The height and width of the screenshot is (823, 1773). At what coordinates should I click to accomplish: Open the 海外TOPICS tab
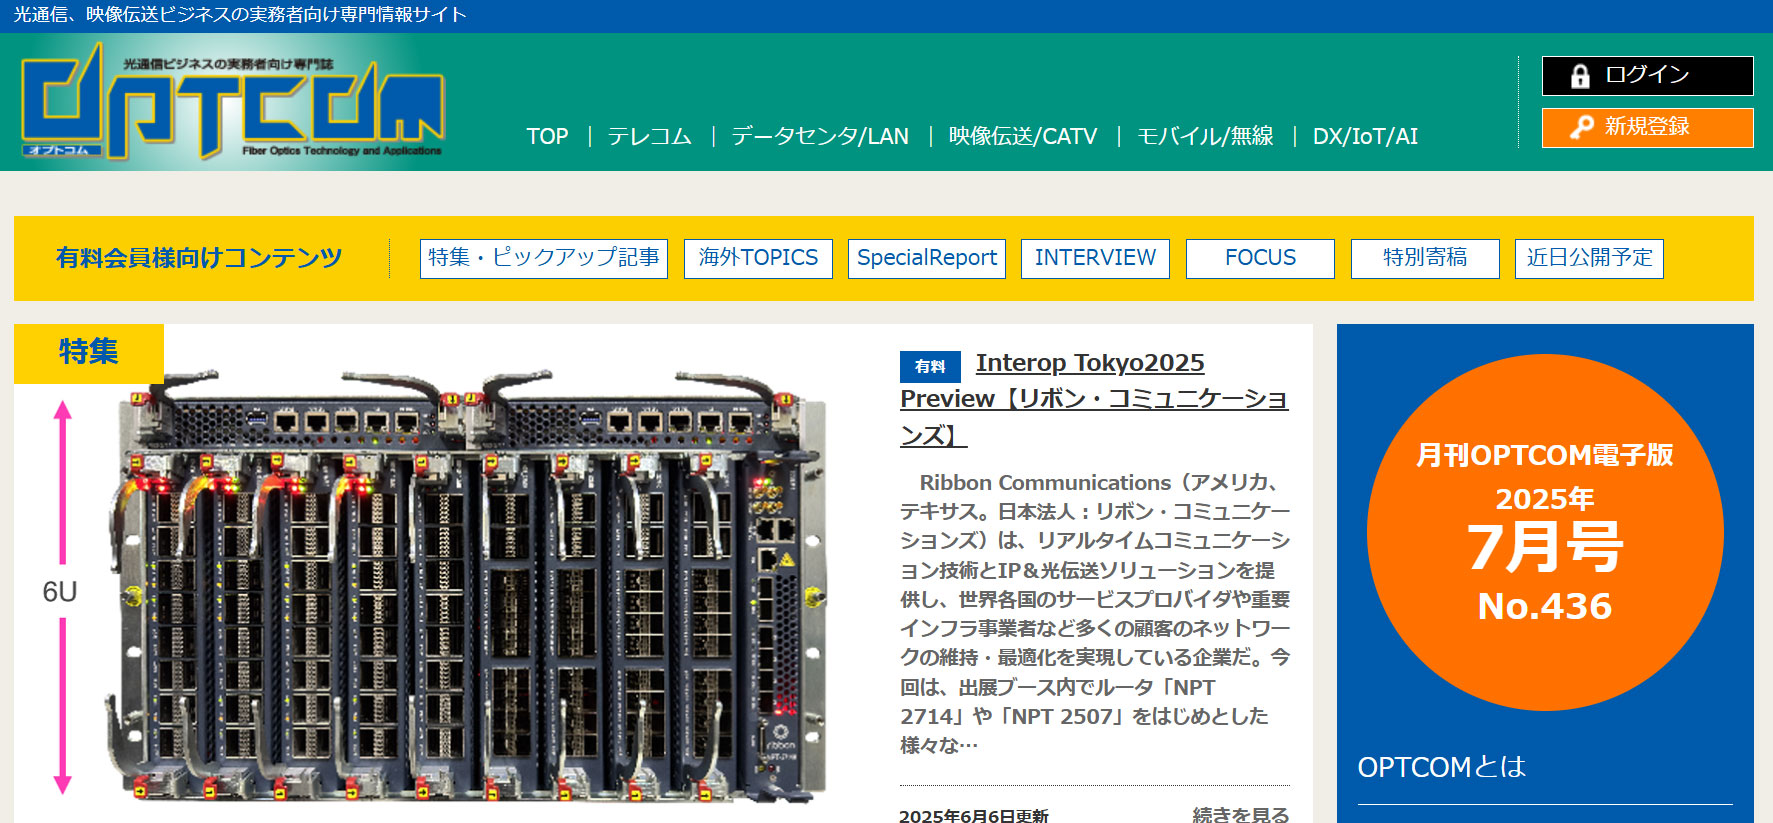[758, 258]
